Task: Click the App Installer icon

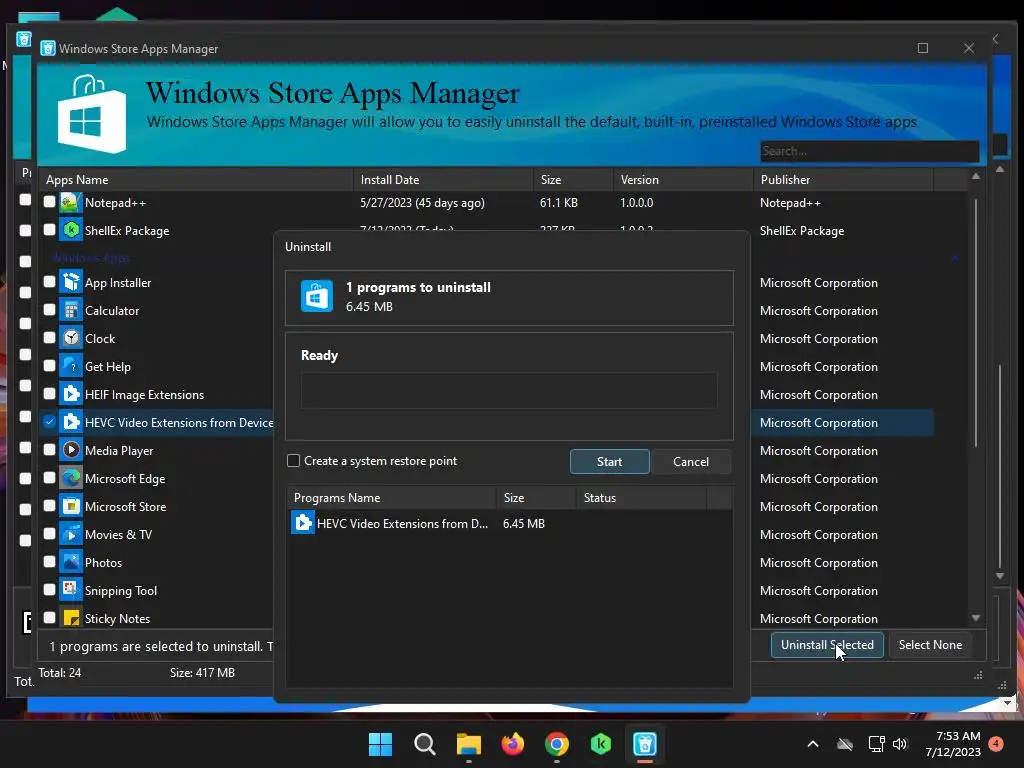Action: (71, 283)
